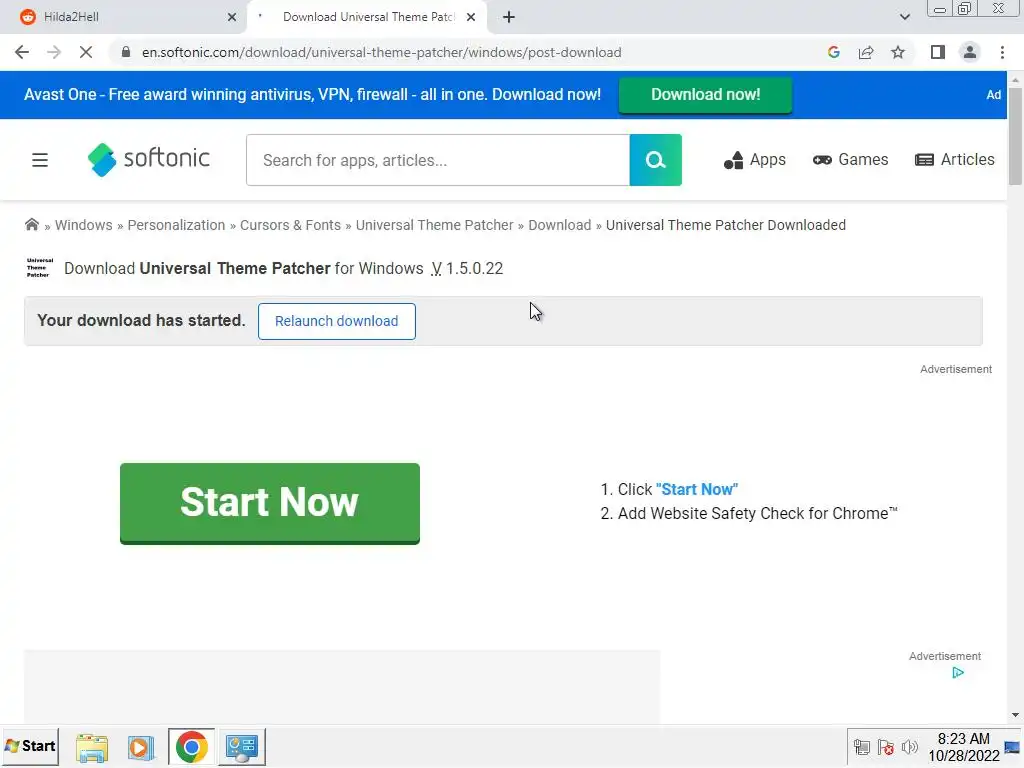Click the scrollbar up arrow
This screenshot has width=1024, height=768.
click(1015, 80)
